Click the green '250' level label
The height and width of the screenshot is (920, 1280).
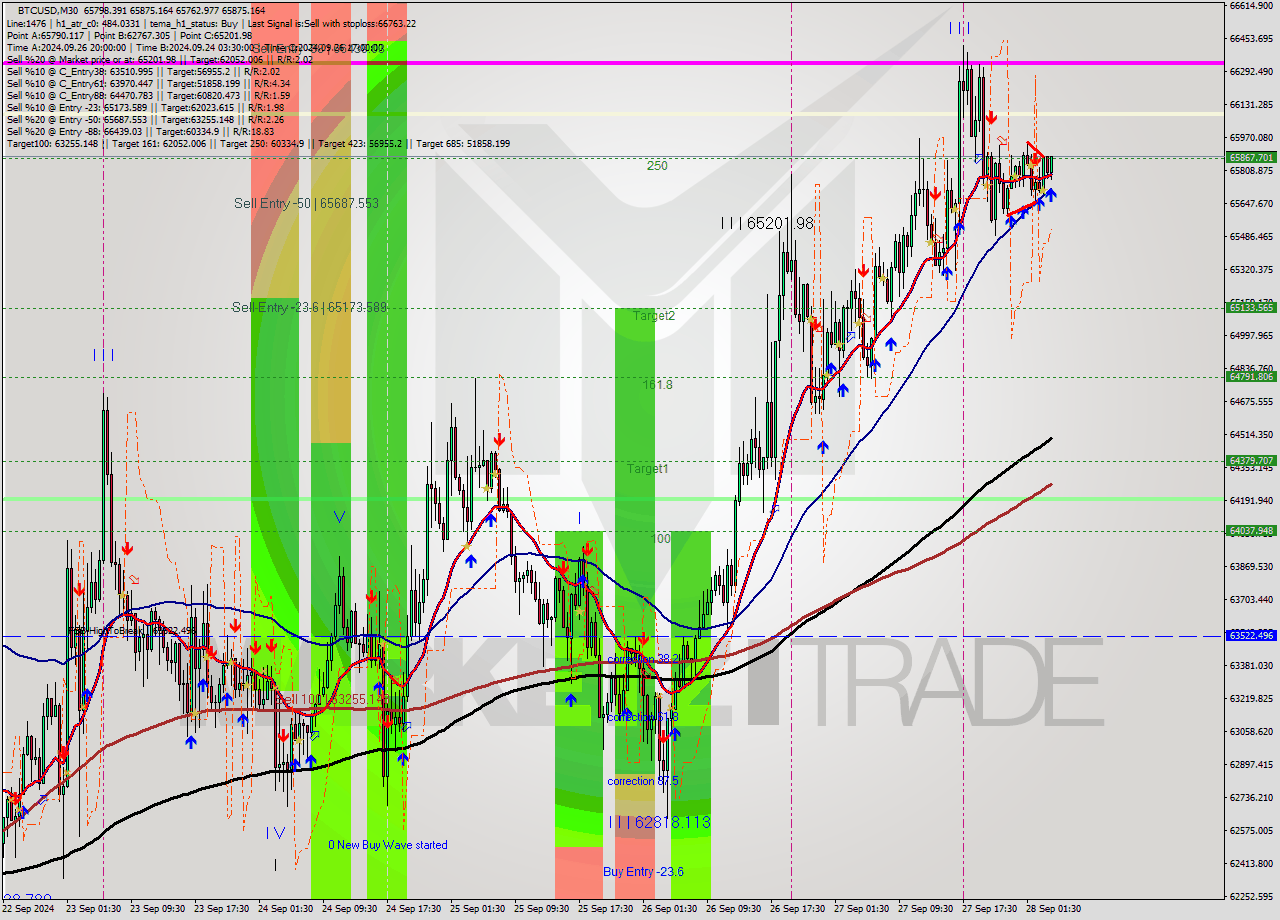click(657, 166)
